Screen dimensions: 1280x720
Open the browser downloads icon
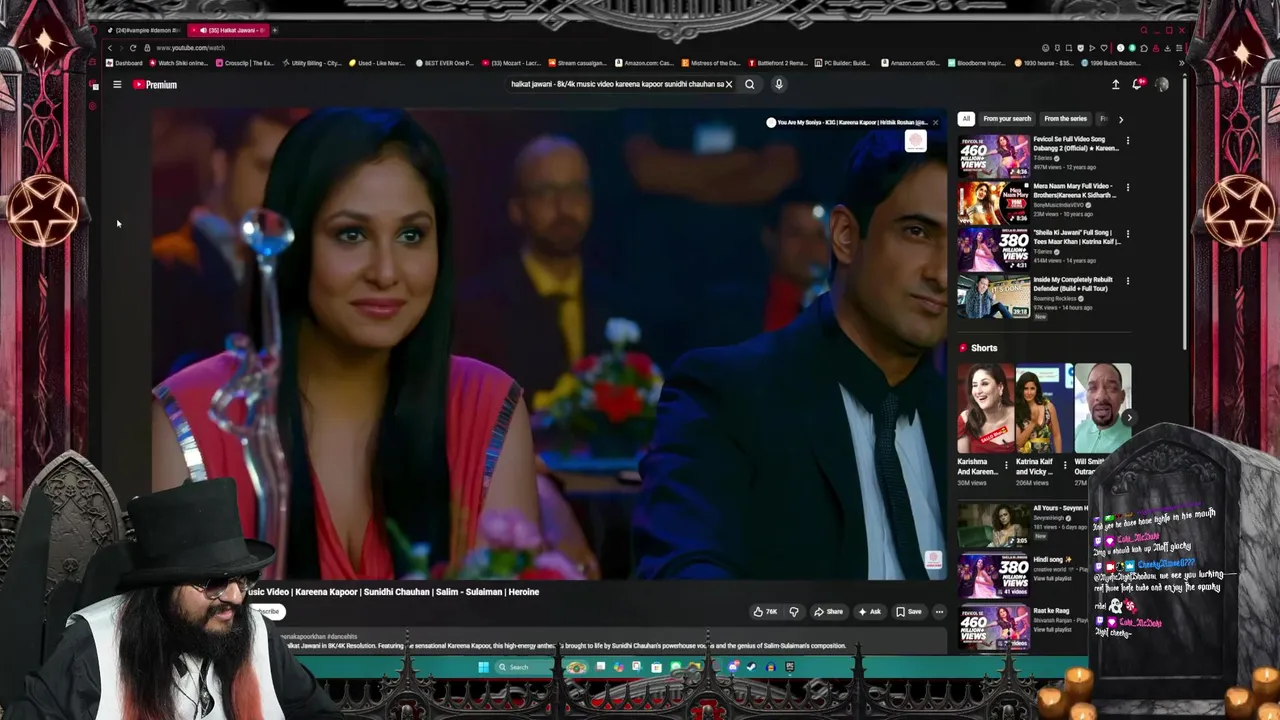coord(1167,48)
